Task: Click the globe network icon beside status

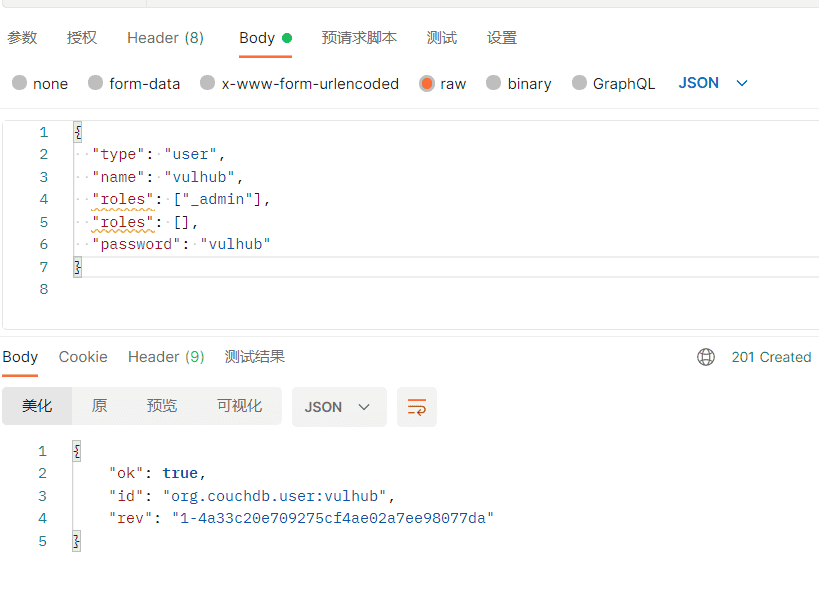Action: click(x=706, y=357)
